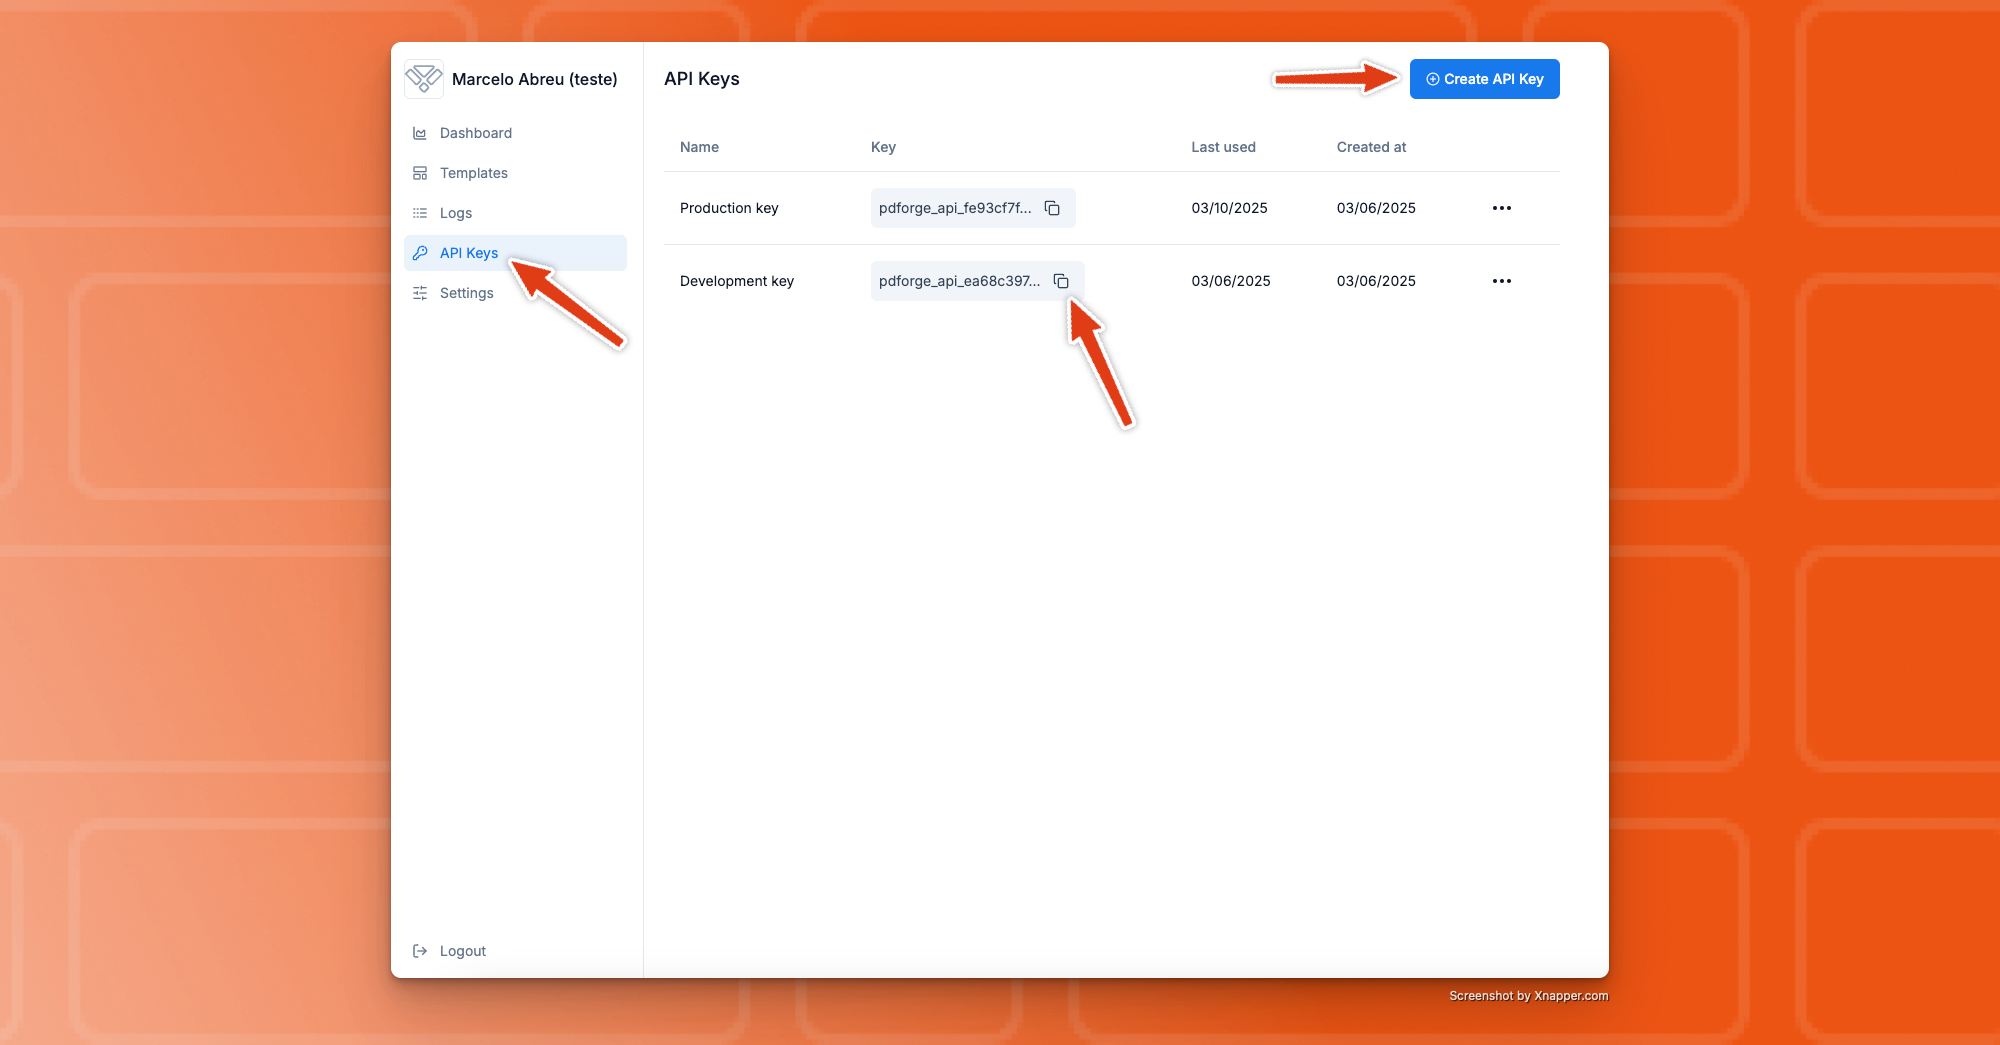Open the Development key more actions menu
The height and width of the screenshot is (1045, 2000).
(1501, 281)
